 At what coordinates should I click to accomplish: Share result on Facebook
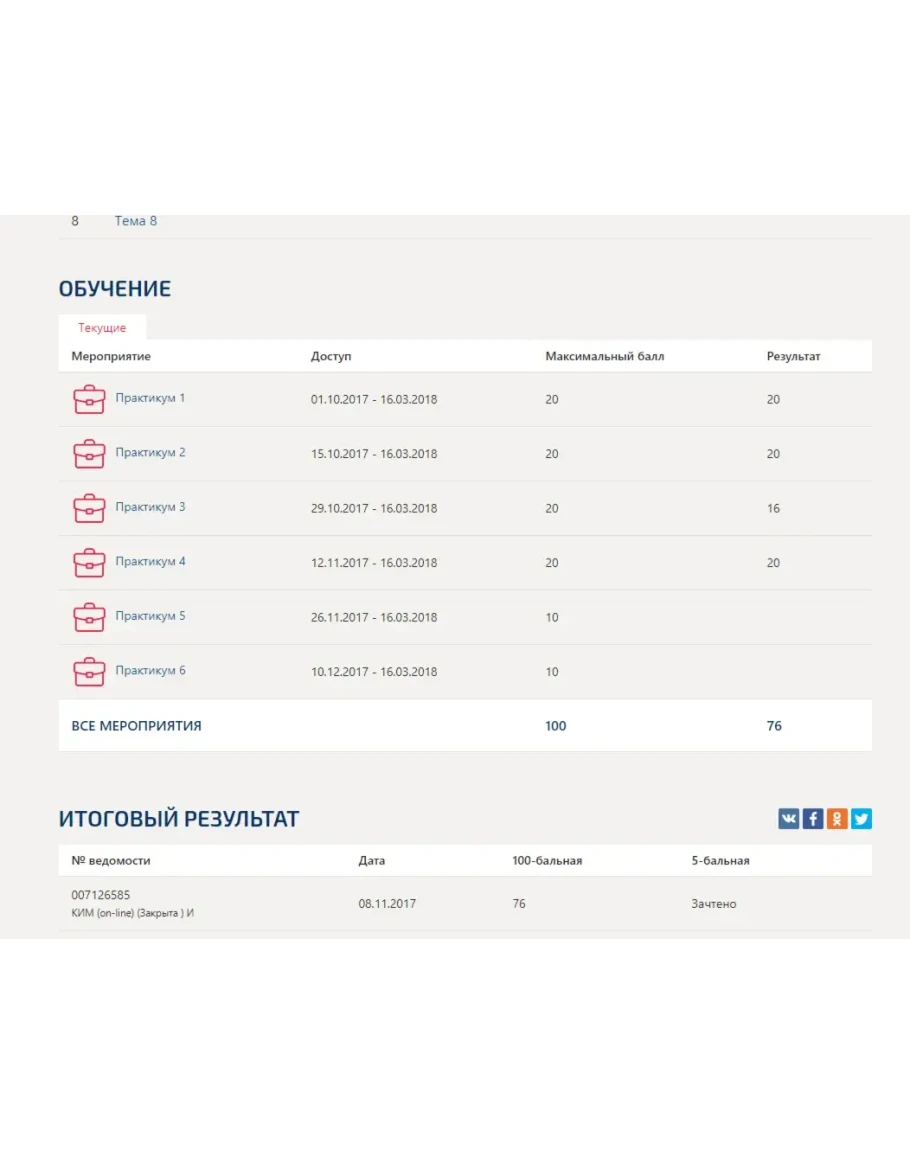(813, 819)
